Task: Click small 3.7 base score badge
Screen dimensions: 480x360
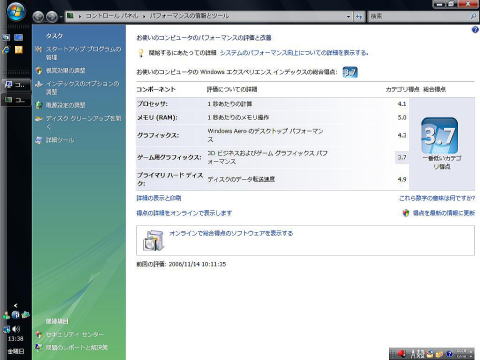Action: (350, 72)
